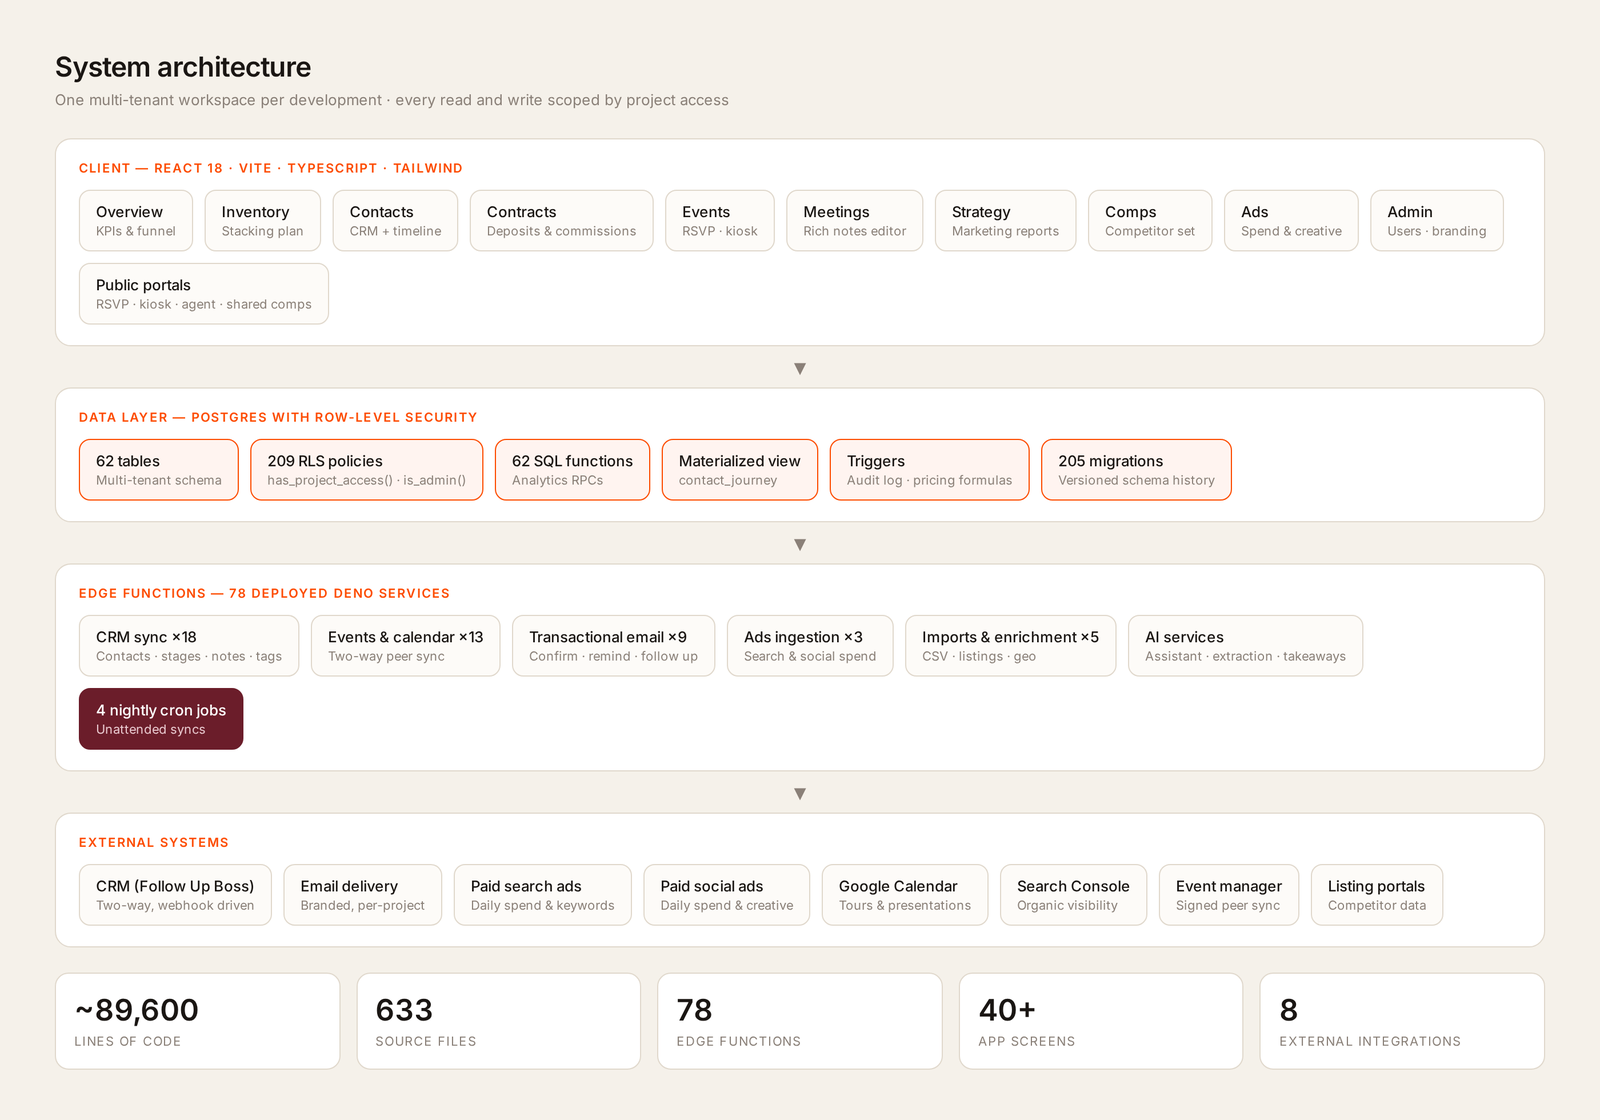The width and height of the screenshot is (1600, 1120).
Task: Open the Ads spend & creative card
Action: pos(1291,221)
